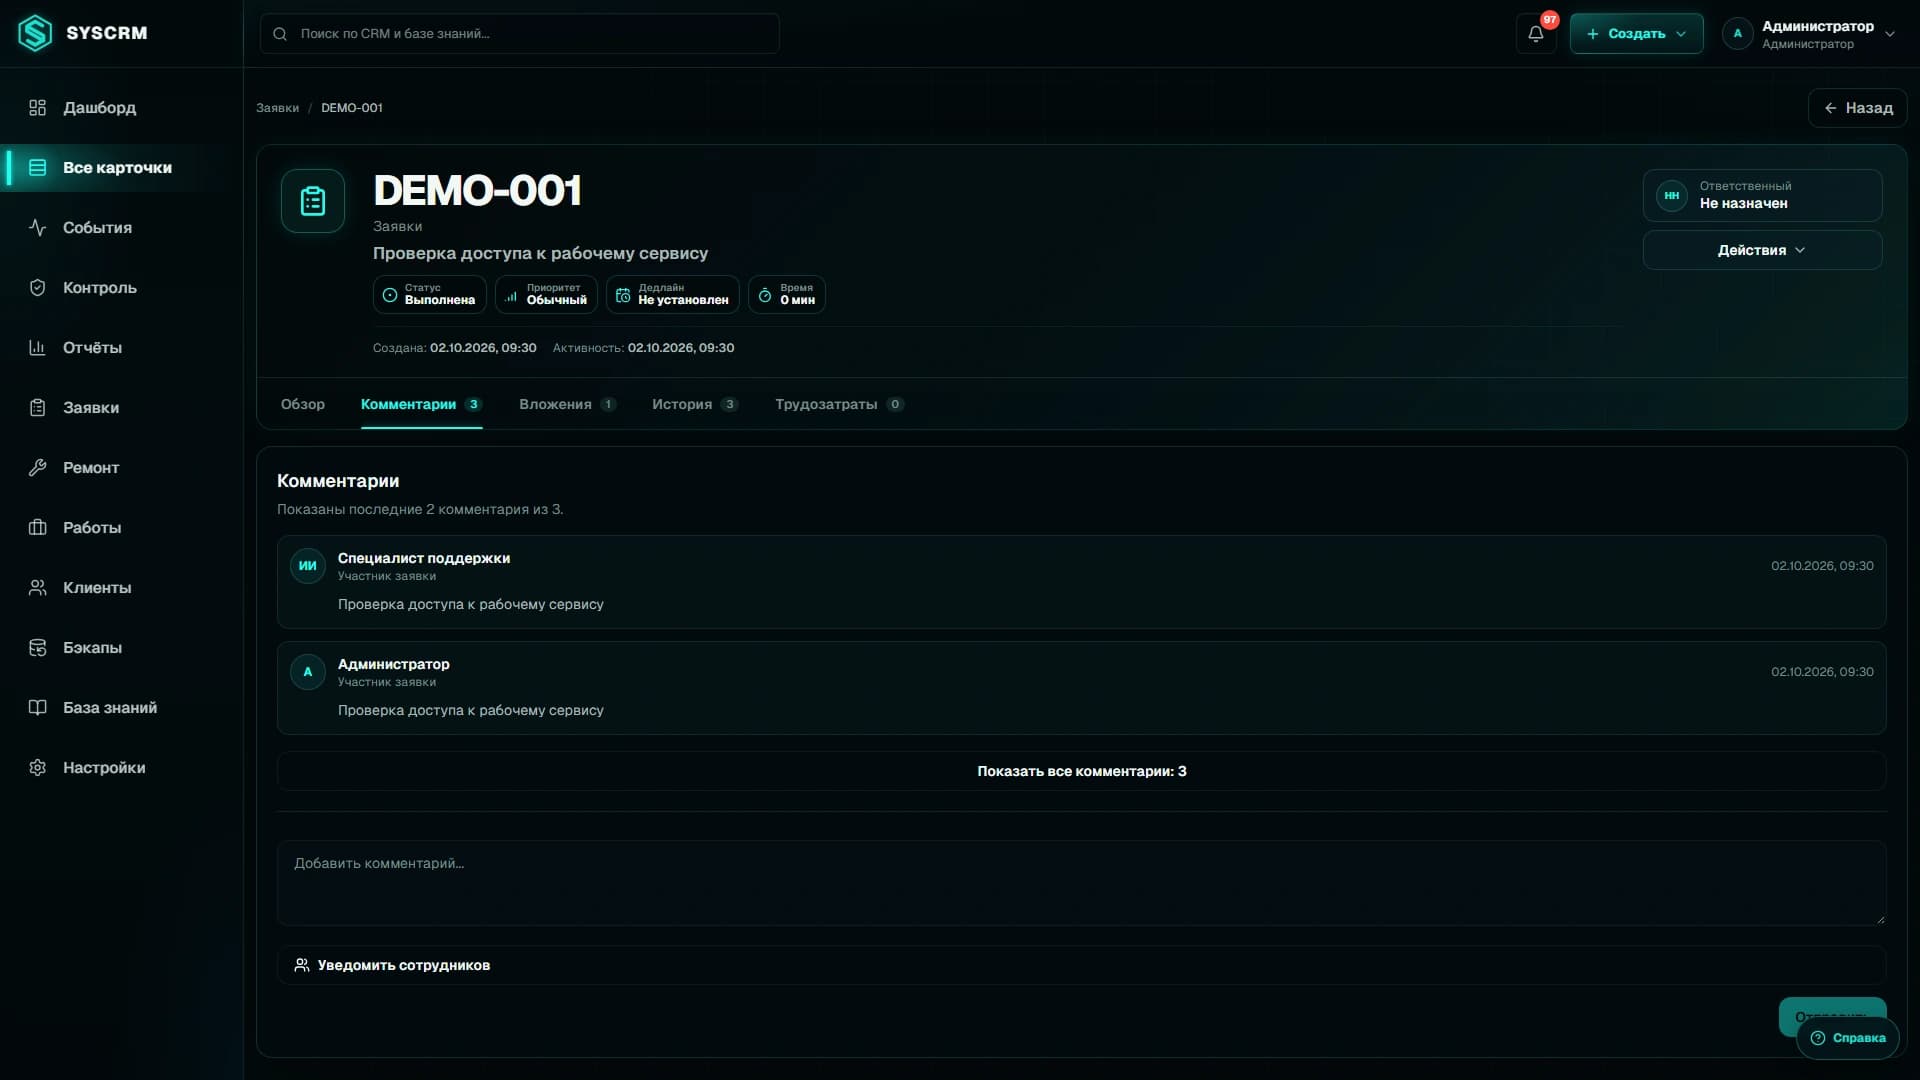Open the События sidebar section

121,228
